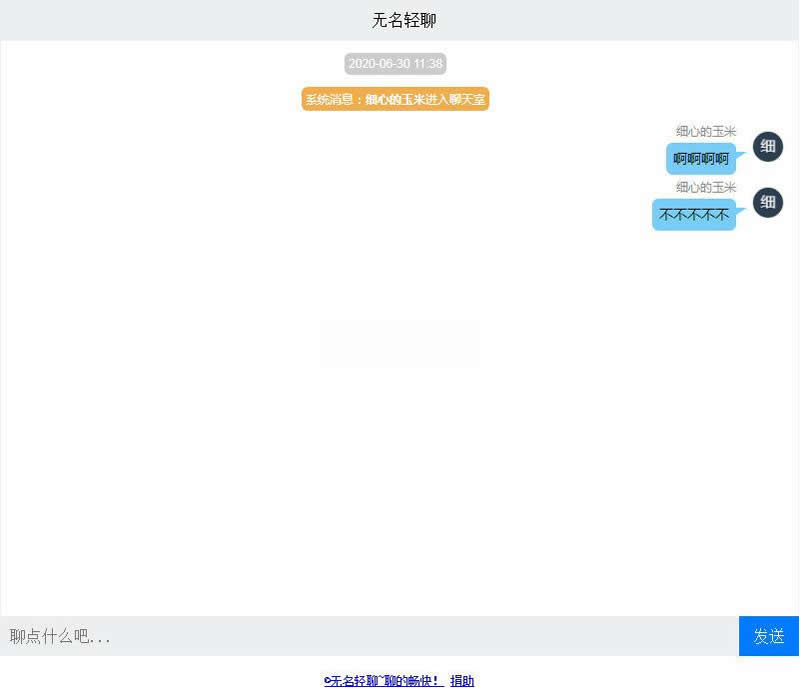Click the avatar beside message 不不不不不
The height and width of the screenshot is (697, 800).
point(767,202)
